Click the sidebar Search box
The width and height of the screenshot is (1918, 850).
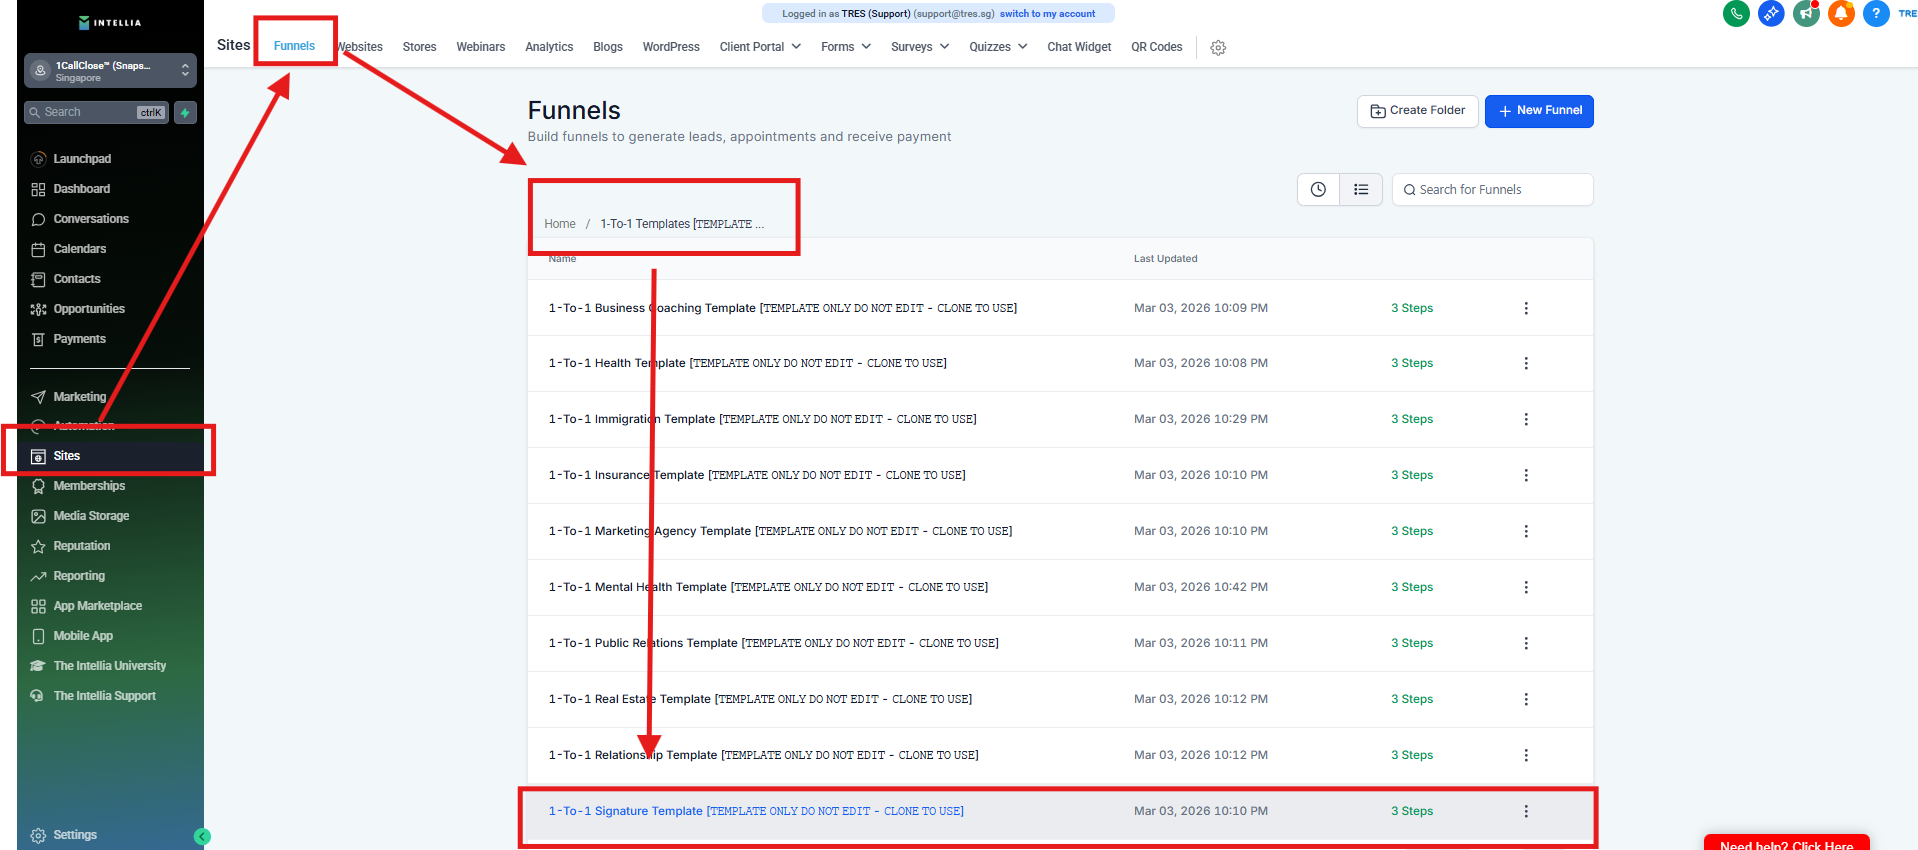[96, 112]
